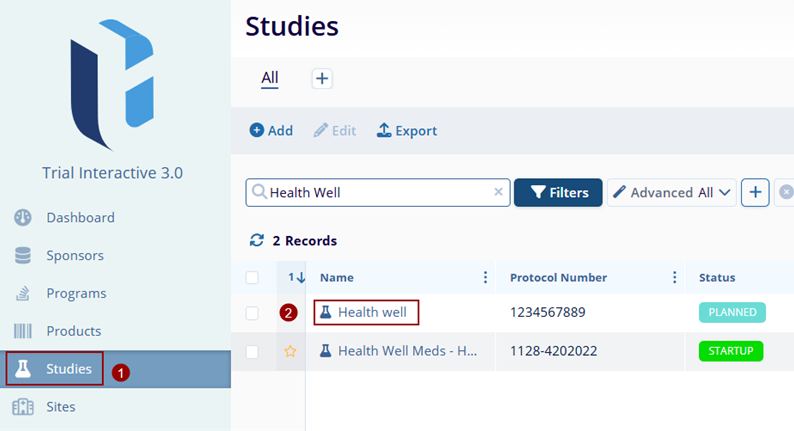This screenshot has height=431, width=794.
Task: Add a new view tab with plus icon
Action: (x=322, y=78)
